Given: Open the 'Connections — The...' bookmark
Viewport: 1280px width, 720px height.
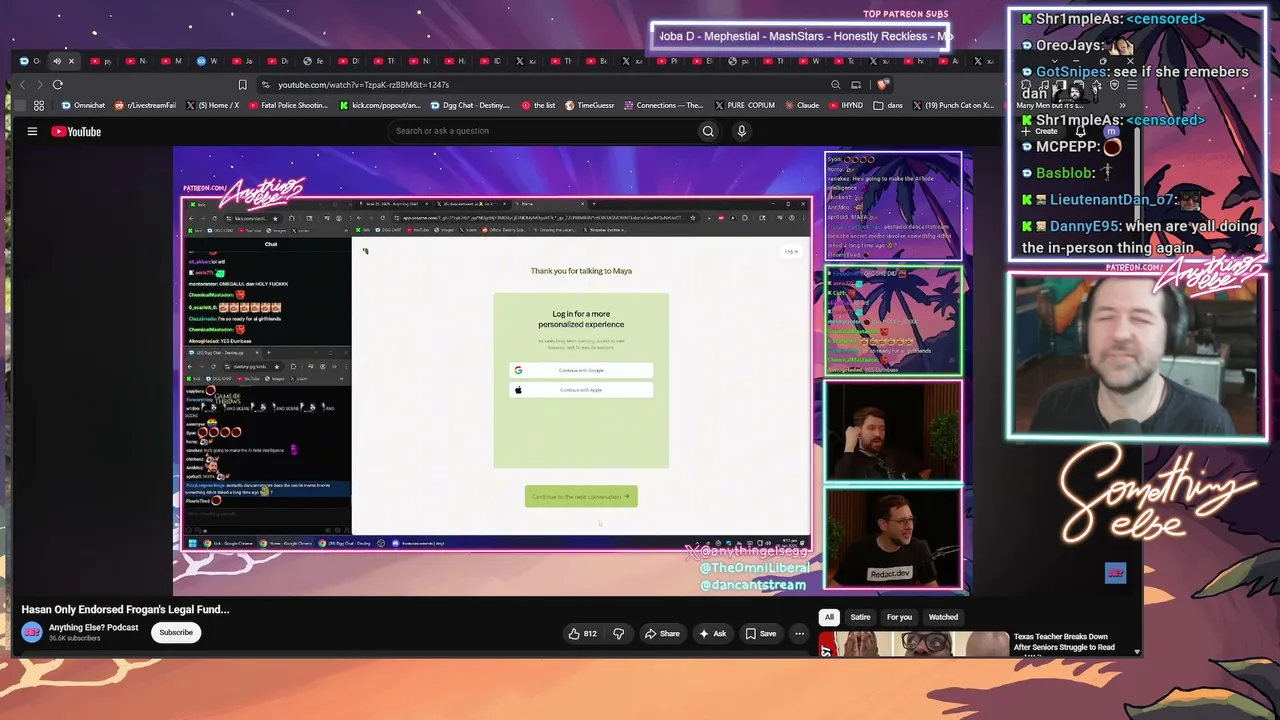Looking at the screenshot, I should click(x=664, y=105).
